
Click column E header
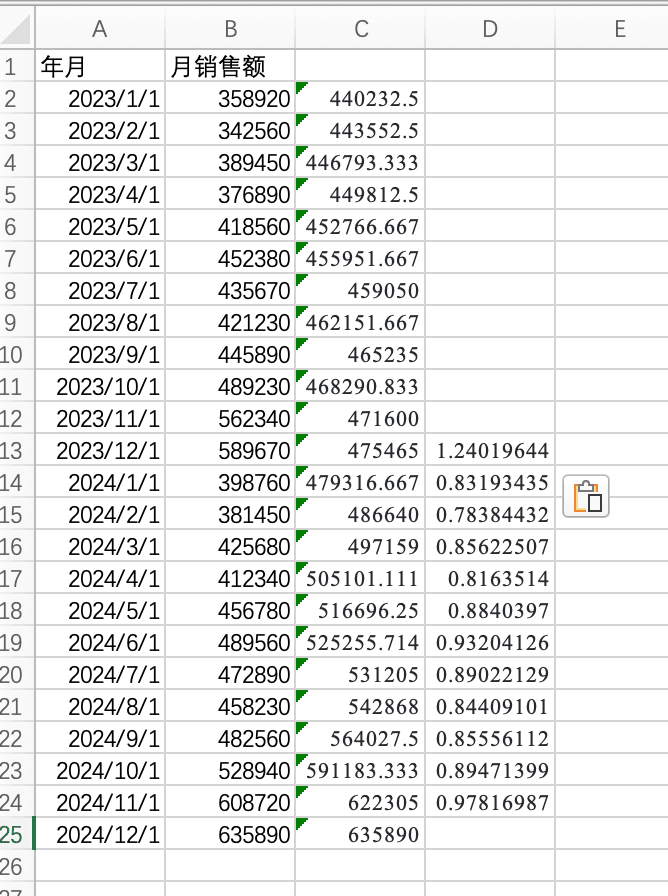pos(619,29)
